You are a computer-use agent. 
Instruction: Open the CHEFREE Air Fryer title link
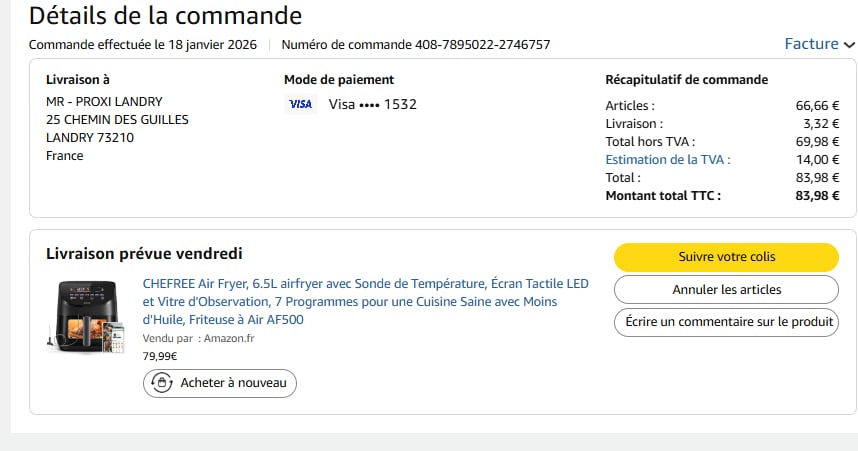coord(365,301)
